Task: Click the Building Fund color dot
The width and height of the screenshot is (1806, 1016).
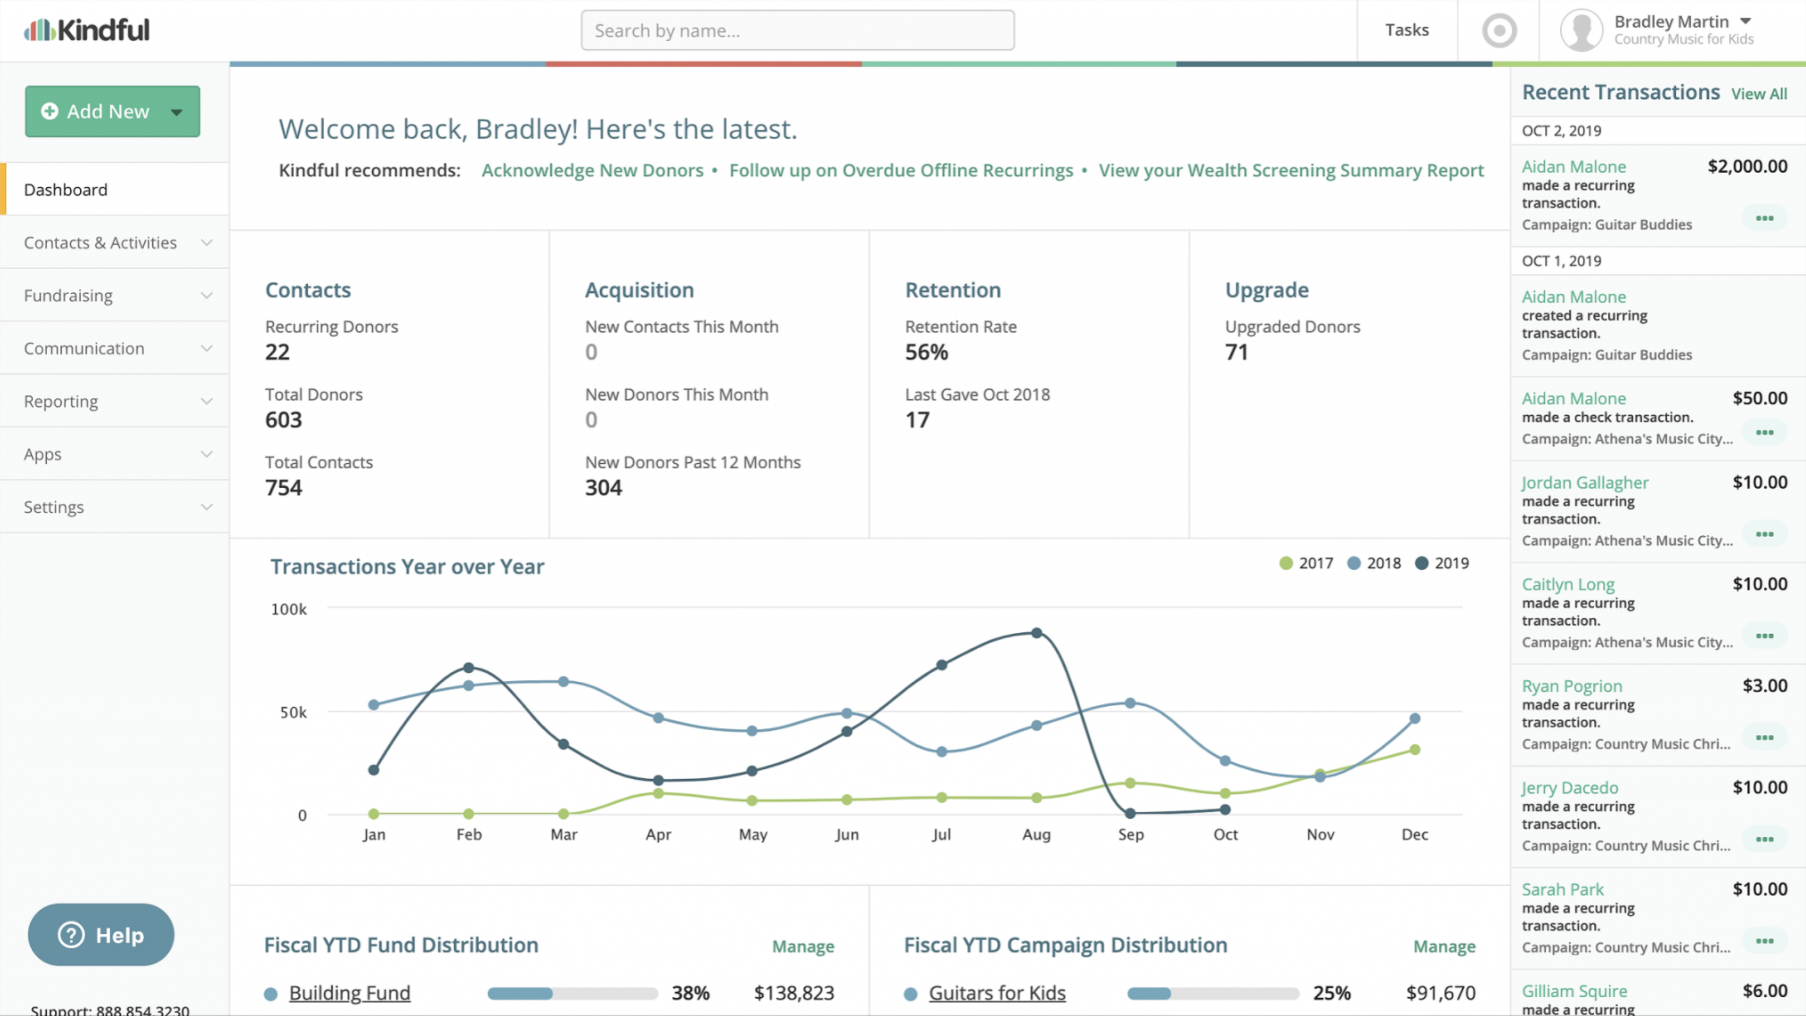Action: pyautogui.click(x=270, y=994)
